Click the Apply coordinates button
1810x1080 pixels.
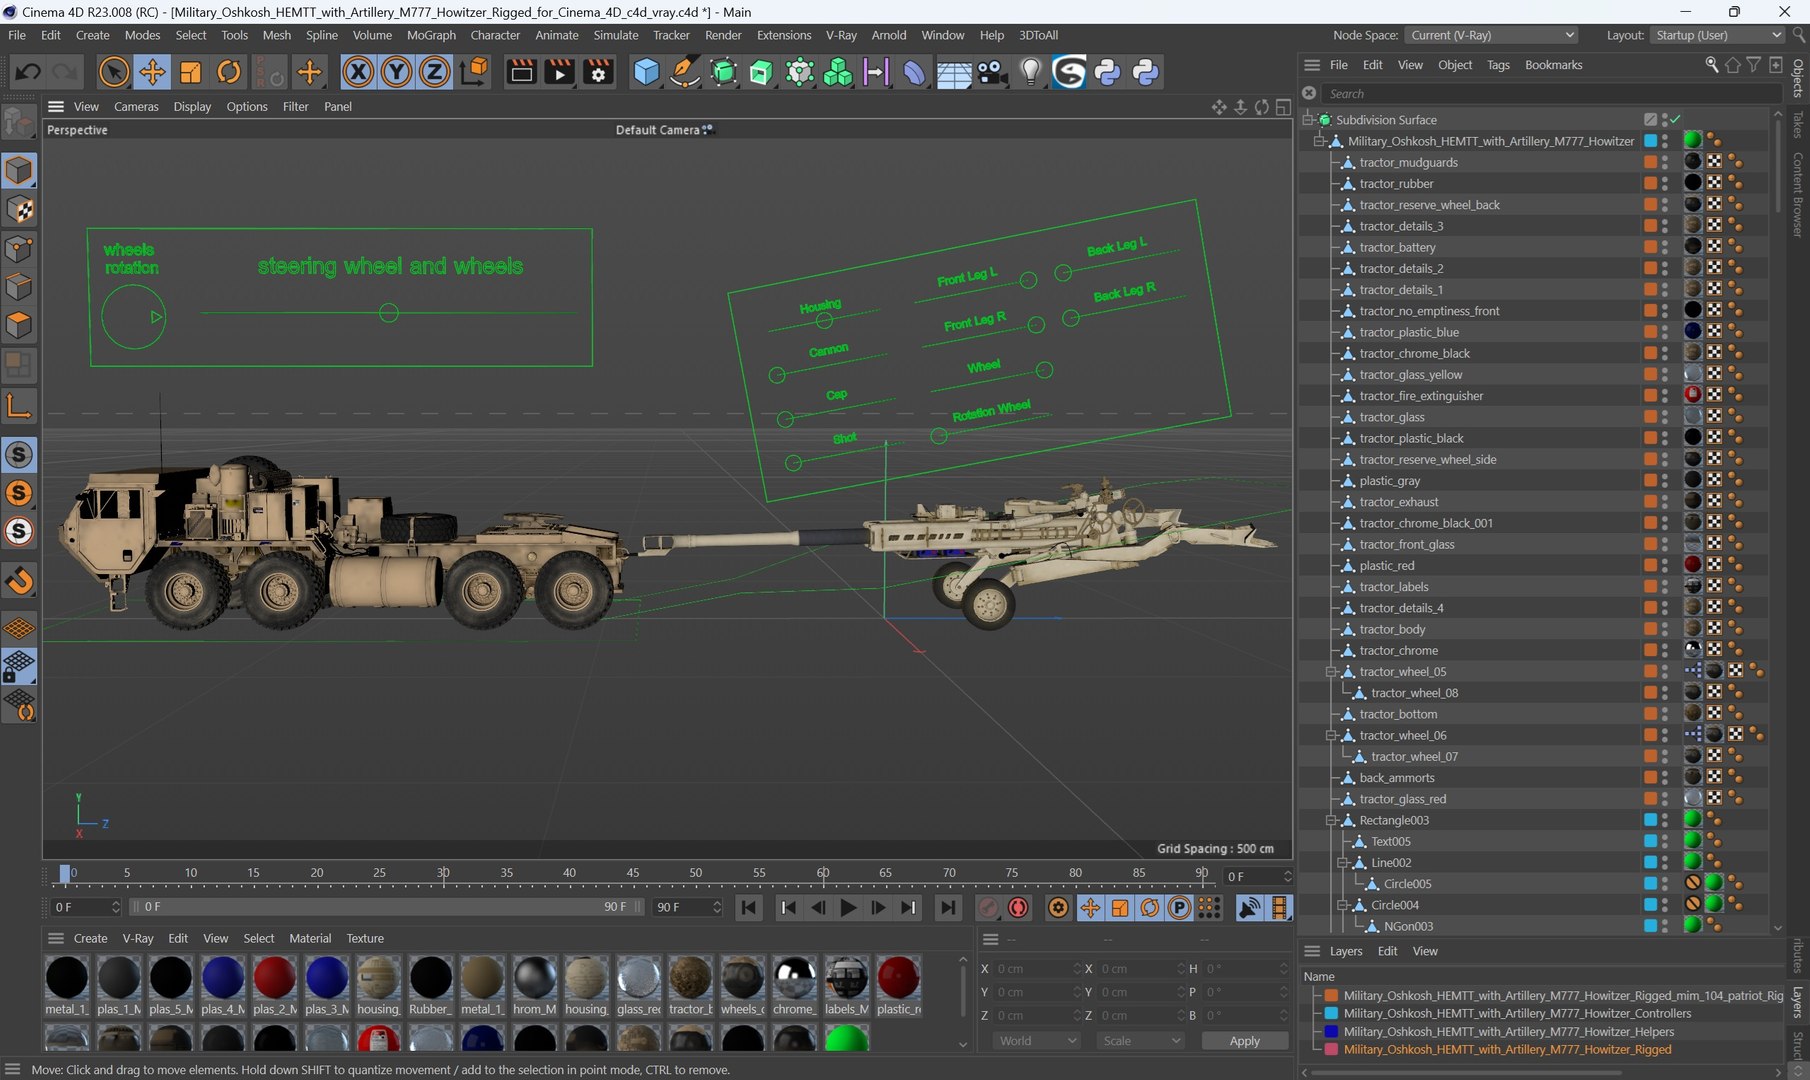click(1244, 1041)
